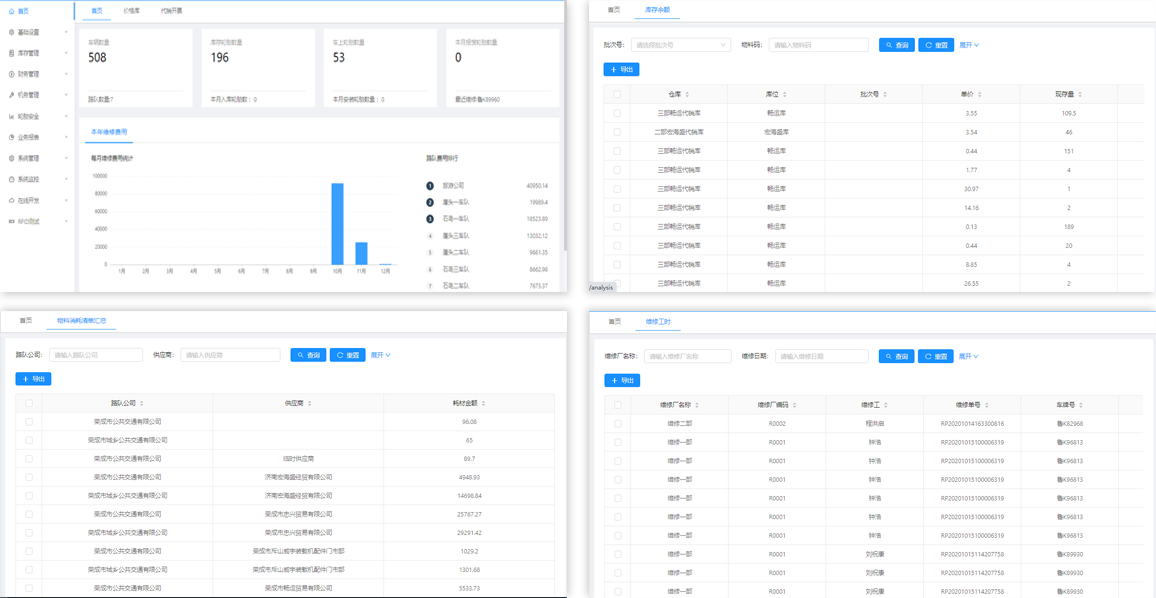This screenshot has width=1156, height=598.
Task: Click the 供应商 input field
Action: pos(230,355)
